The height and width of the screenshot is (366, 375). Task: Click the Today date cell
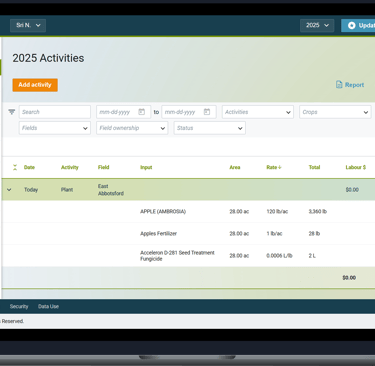pyautogui.click(x=31, y=190)
